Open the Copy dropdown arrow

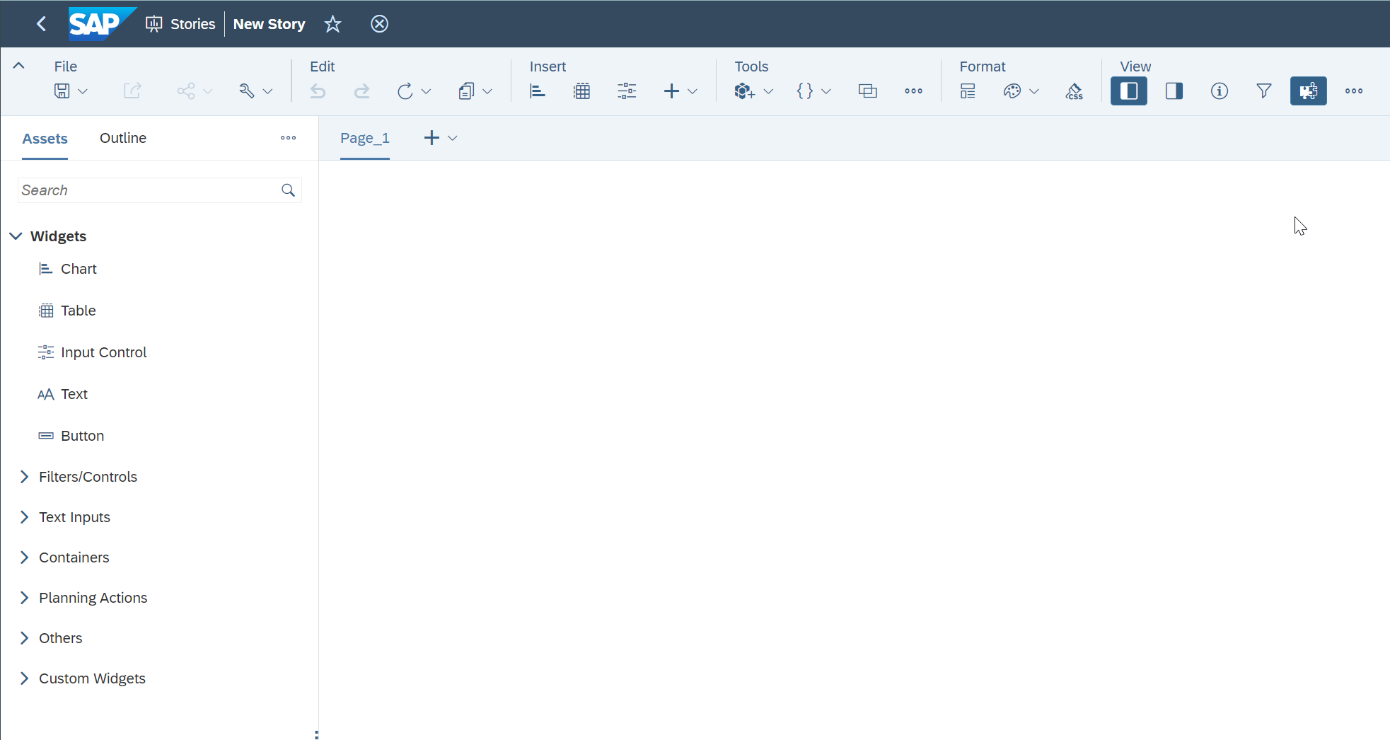487,91
